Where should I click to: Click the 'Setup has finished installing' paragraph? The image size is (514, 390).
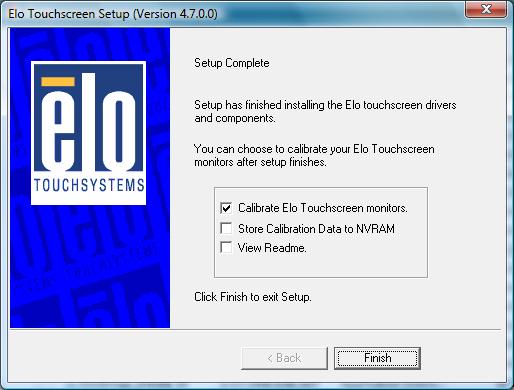pos(325,111)
